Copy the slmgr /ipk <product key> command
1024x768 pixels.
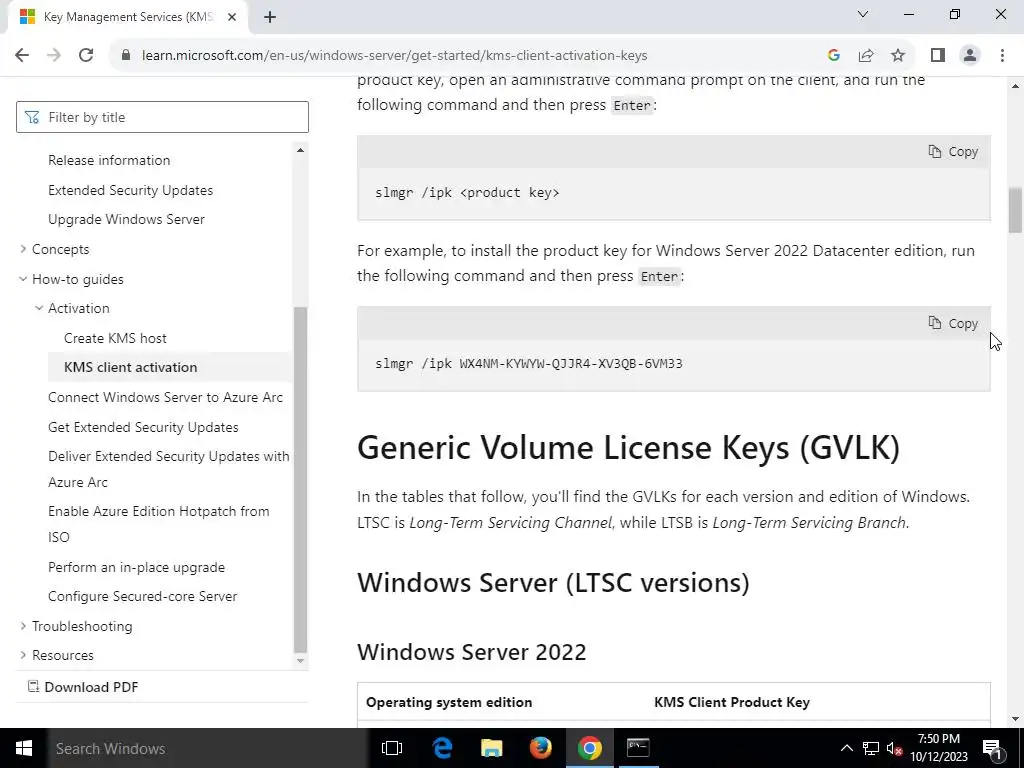point(953,152)
